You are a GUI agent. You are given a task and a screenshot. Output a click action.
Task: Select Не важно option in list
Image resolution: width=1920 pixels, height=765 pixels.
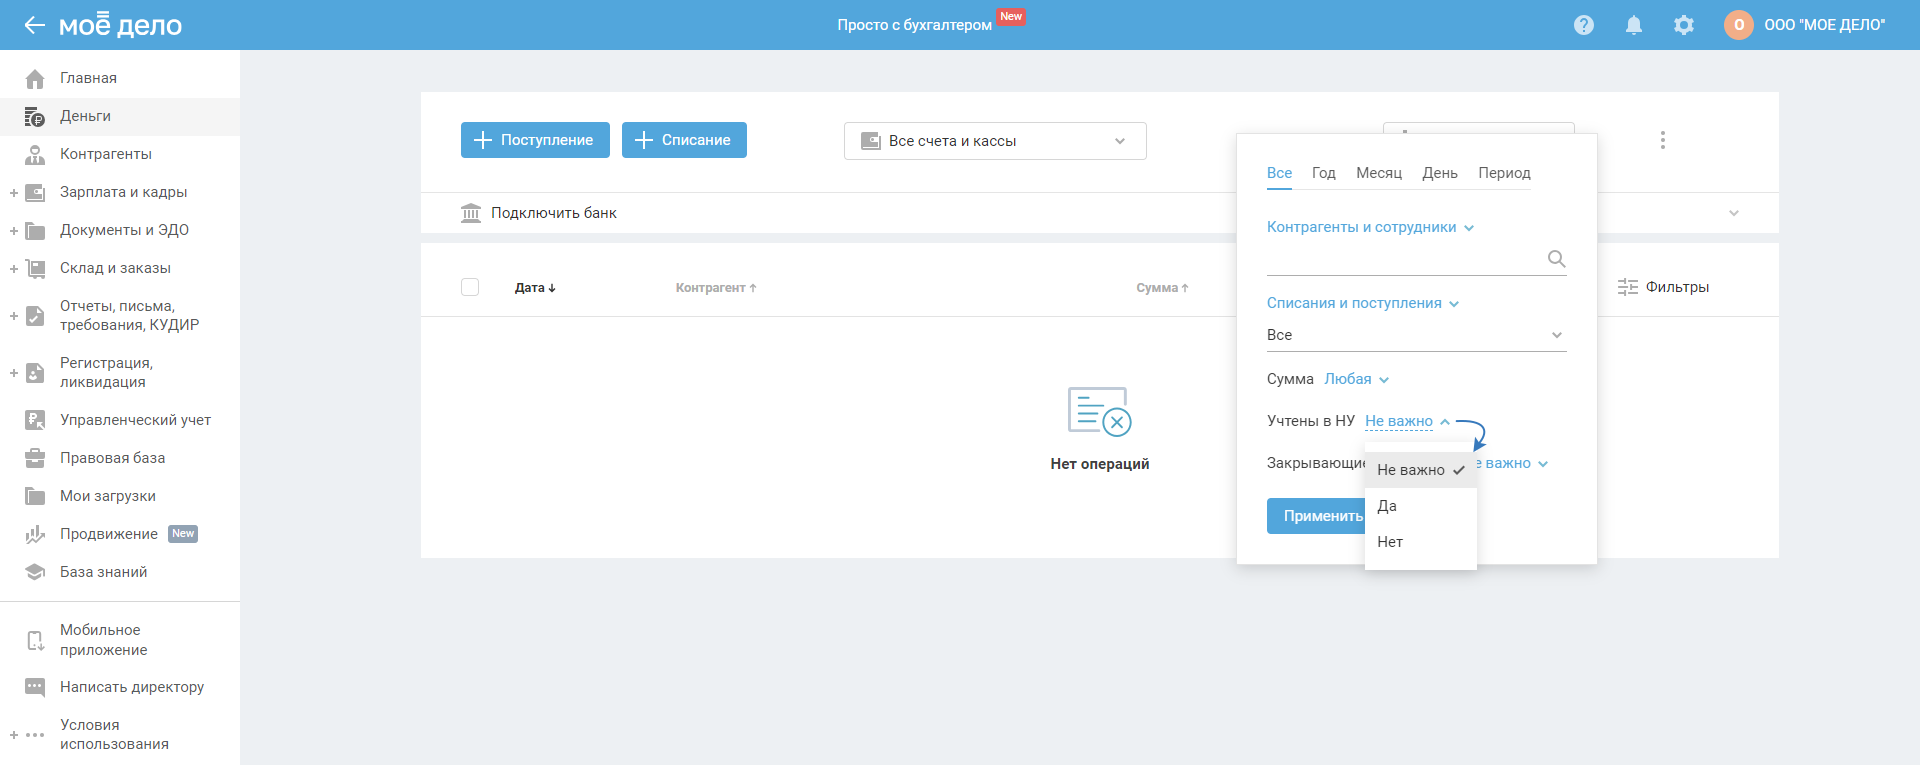click(1420, 470)
